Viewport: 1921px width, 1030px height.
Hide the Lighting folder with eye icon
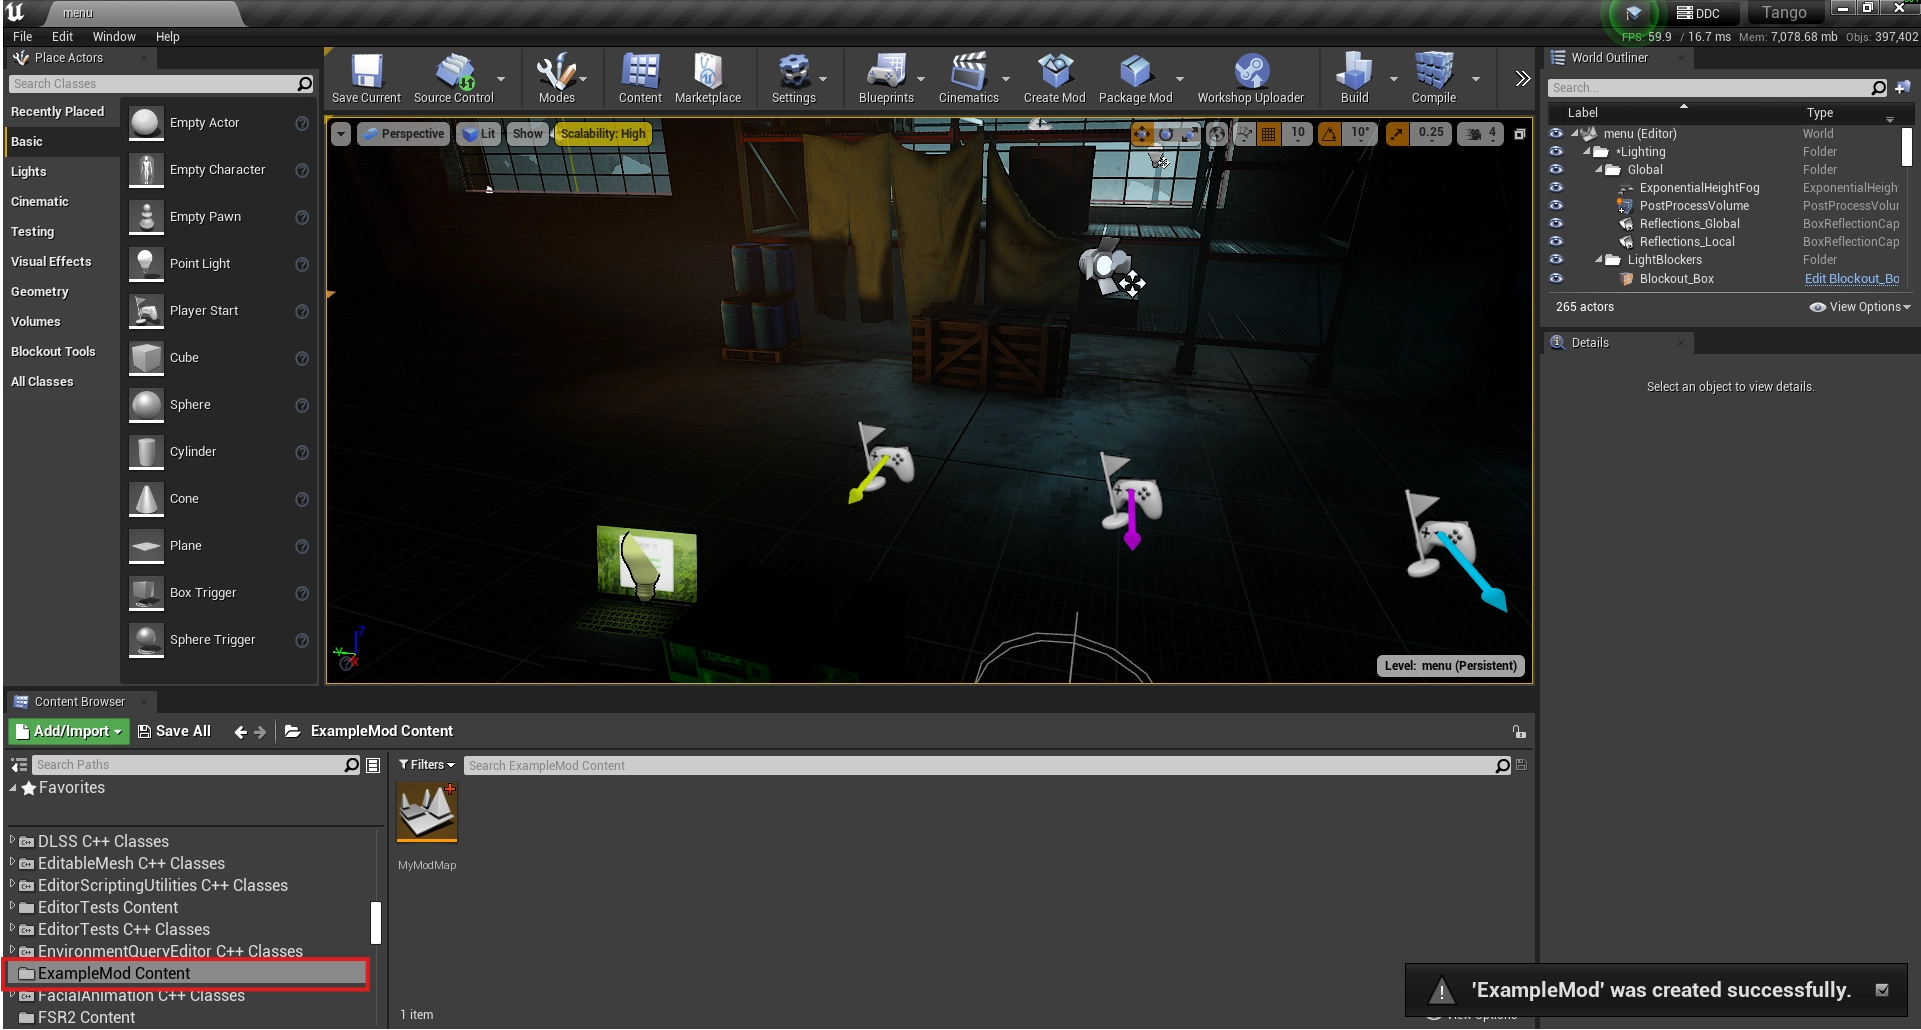click(x=1556, y=152)
